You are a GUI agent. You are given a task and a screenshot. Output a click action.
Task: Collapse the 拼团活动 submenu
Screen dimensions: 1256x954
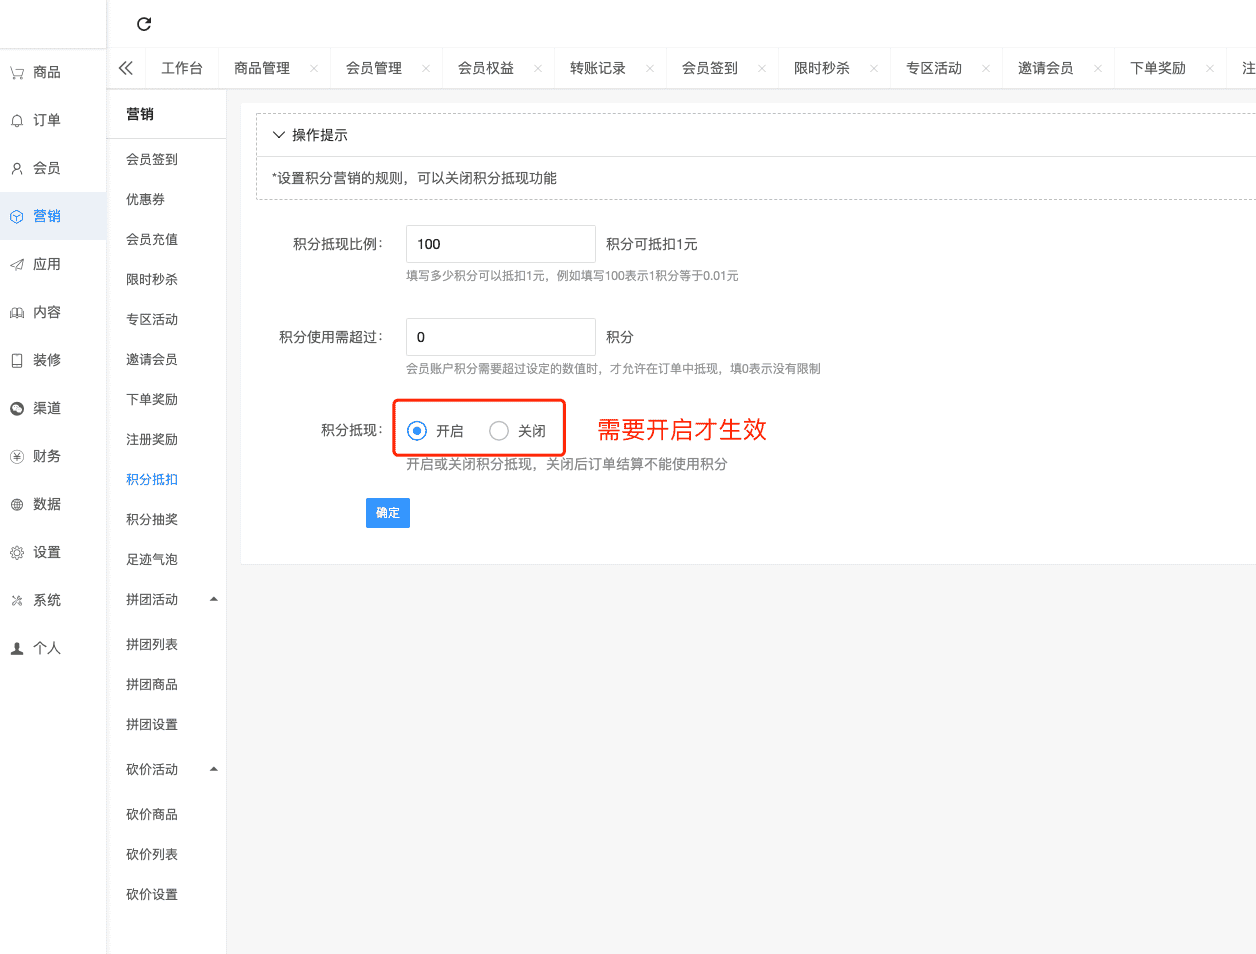pos(213,599)
